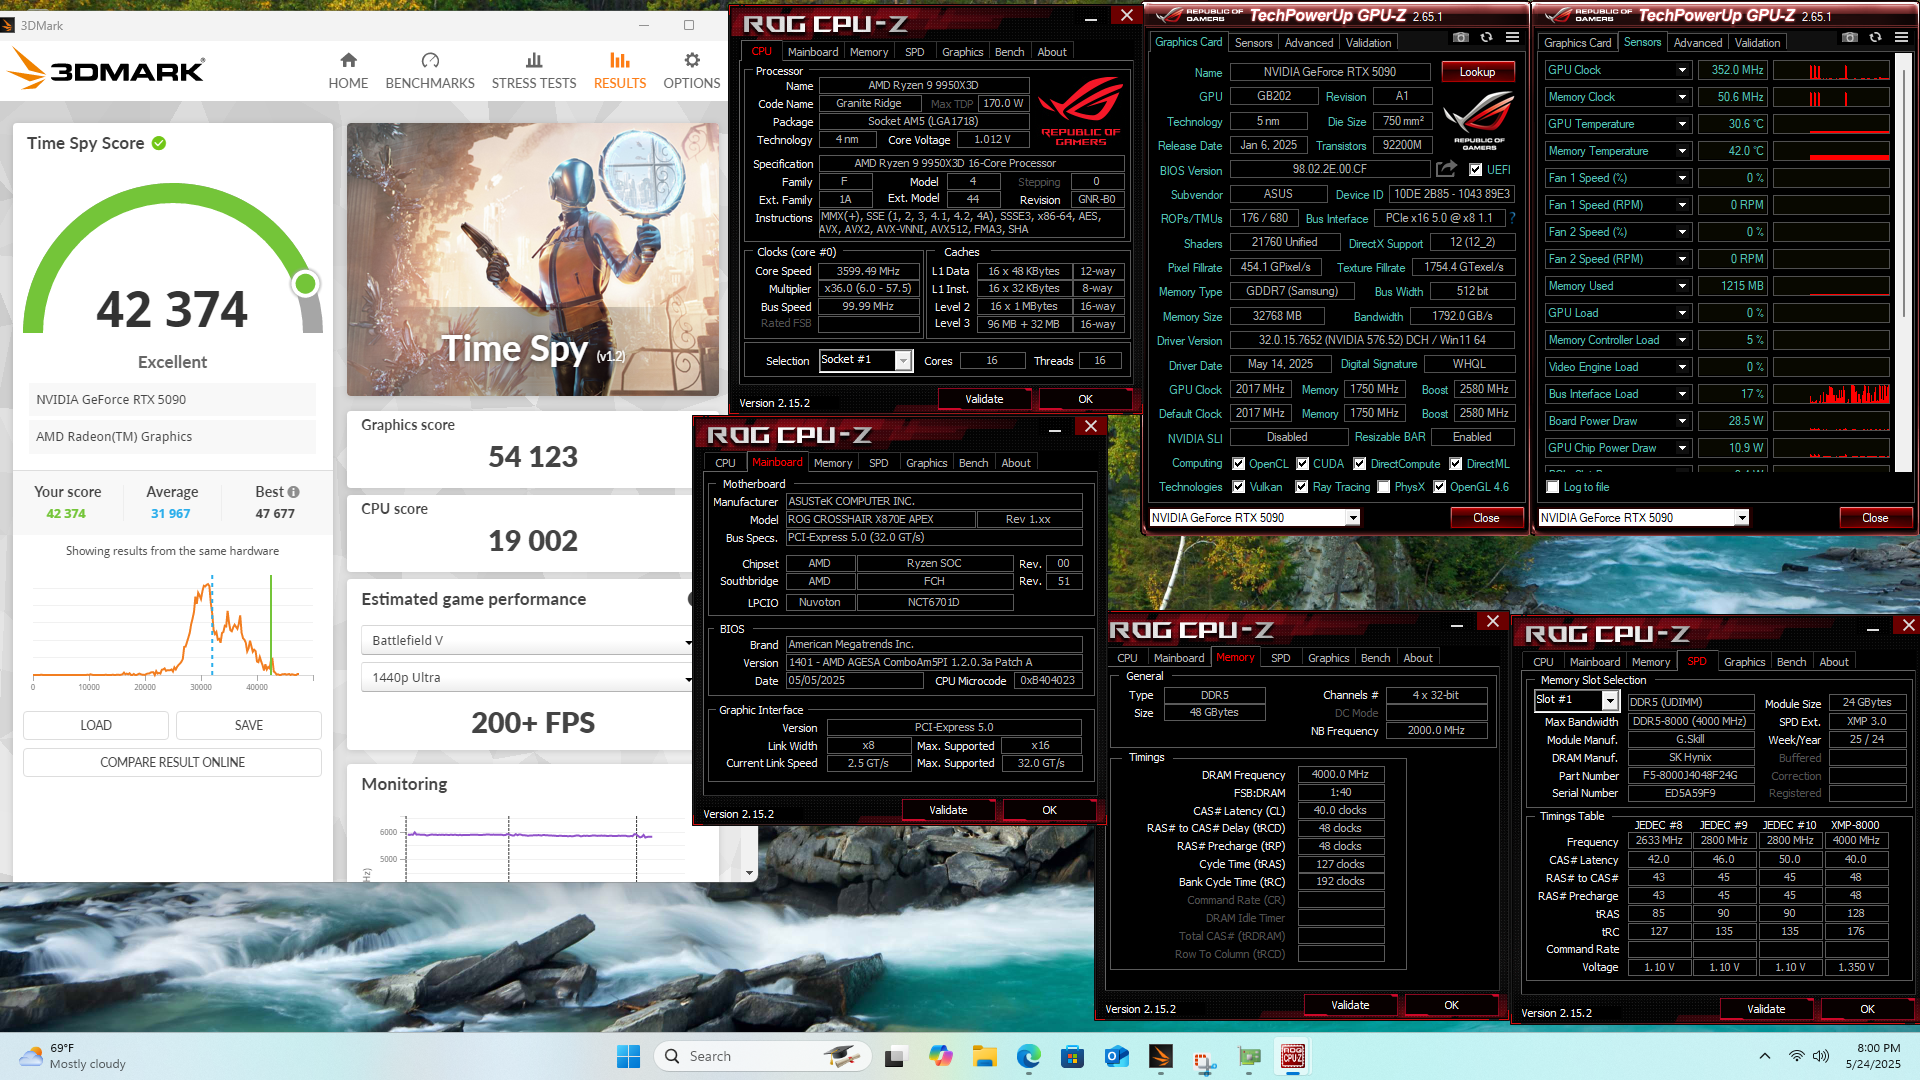Click Close in GPU-Z Sensors window
The image size is (1920, 1080).
[1874, 518]
